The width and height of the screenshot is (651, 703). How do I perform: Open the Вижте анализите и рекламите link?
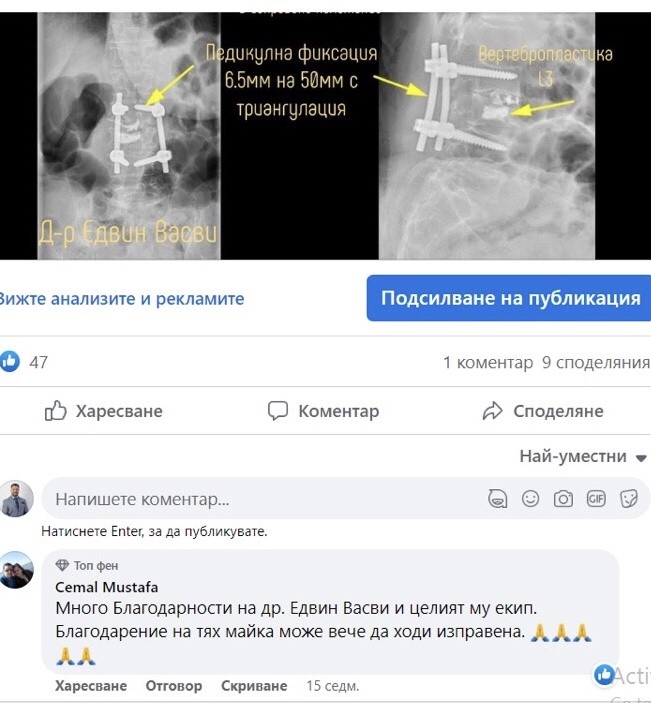click(x=122, y=299)
